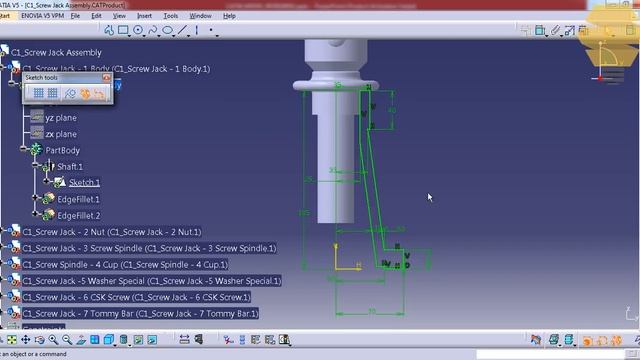Image resolution: width=640 pixels, height=360 pixels.
Task: Open the Window menu
Action: point(200,16)
